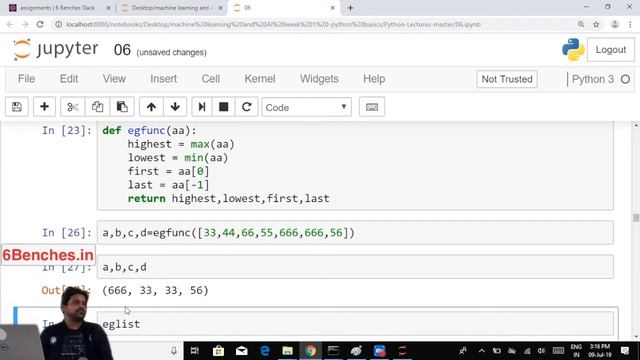This screenshot has width=640, height=360.
Task: Open the Insert menu
Action: [x=163, y=79]
